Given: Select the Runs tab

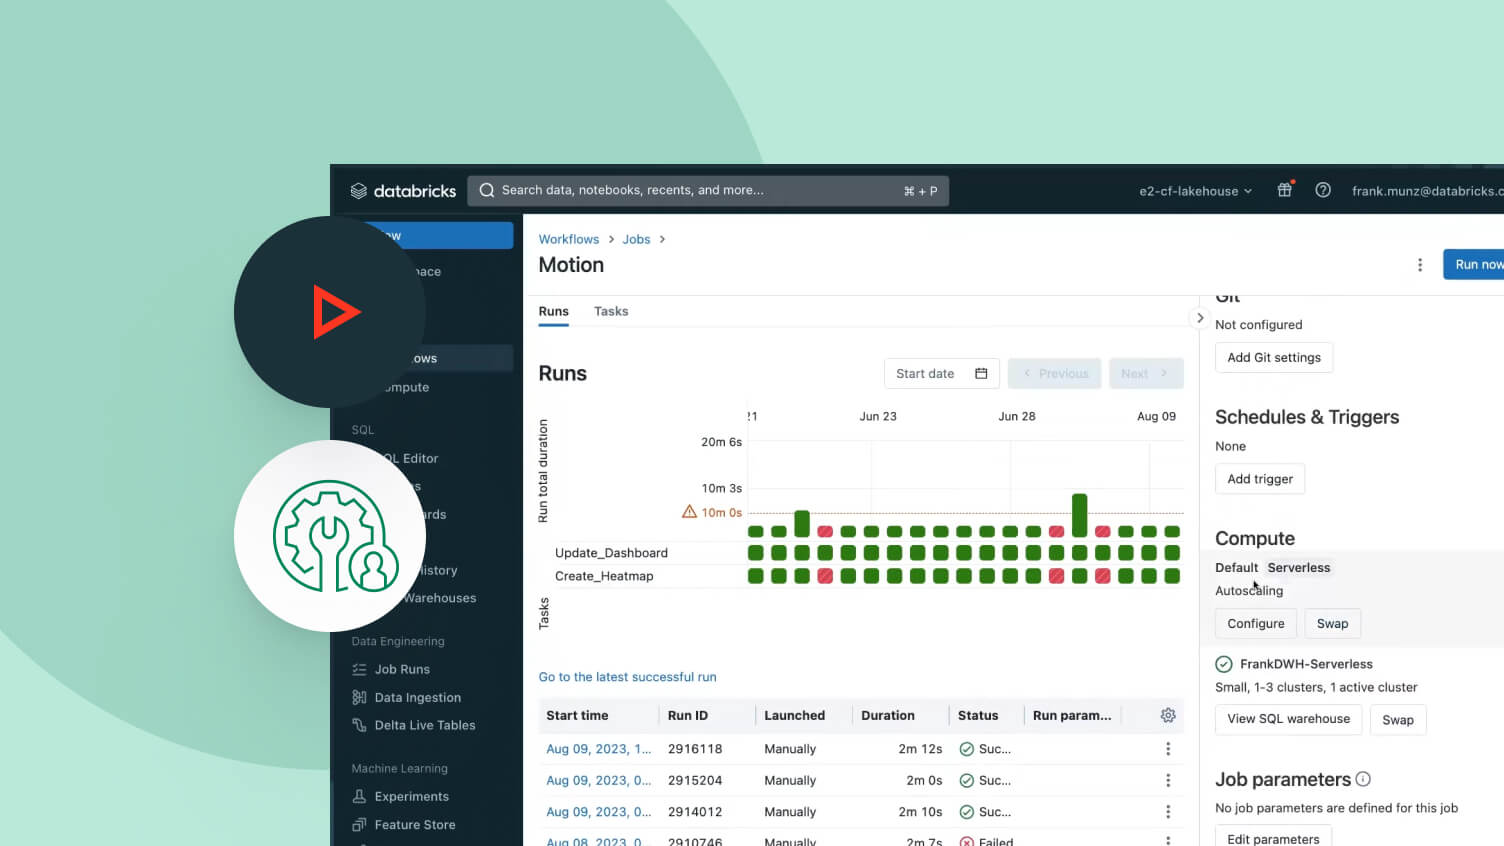Looking at the screenshot, I should point(553,311).
